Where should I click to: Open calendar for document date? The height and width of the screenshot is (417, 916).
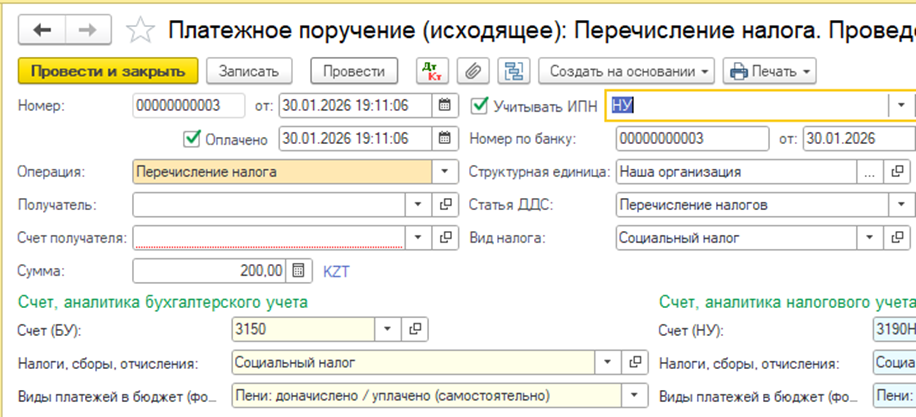pyautogui.click(x=443, y=105)
